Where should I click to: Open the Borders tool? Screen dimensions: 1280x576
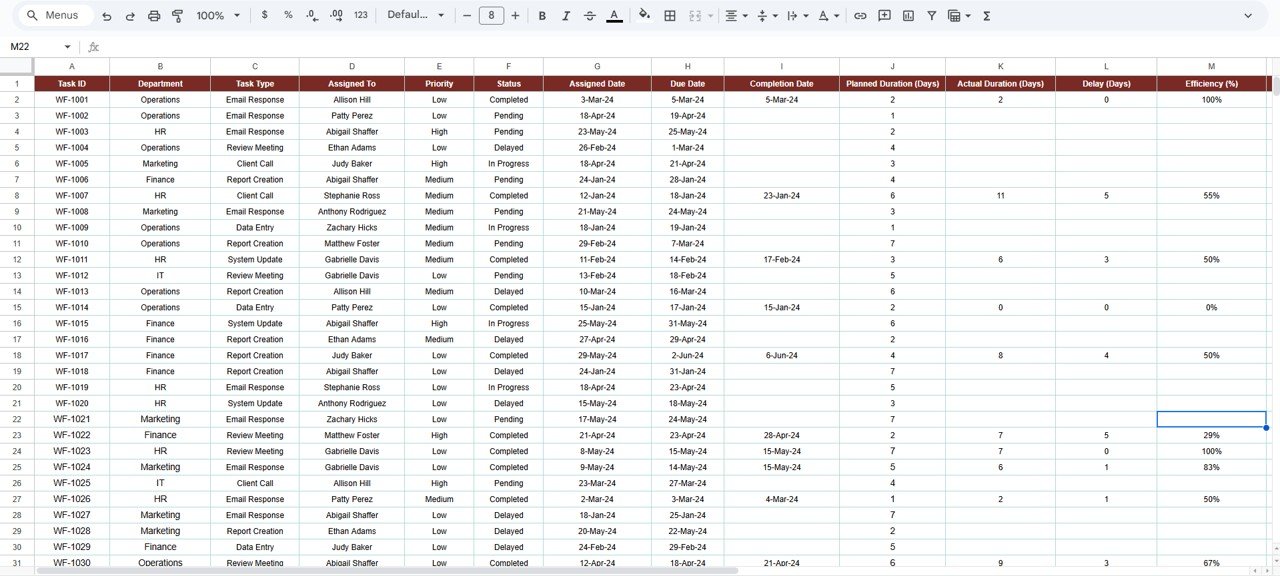tap(670, 16)
